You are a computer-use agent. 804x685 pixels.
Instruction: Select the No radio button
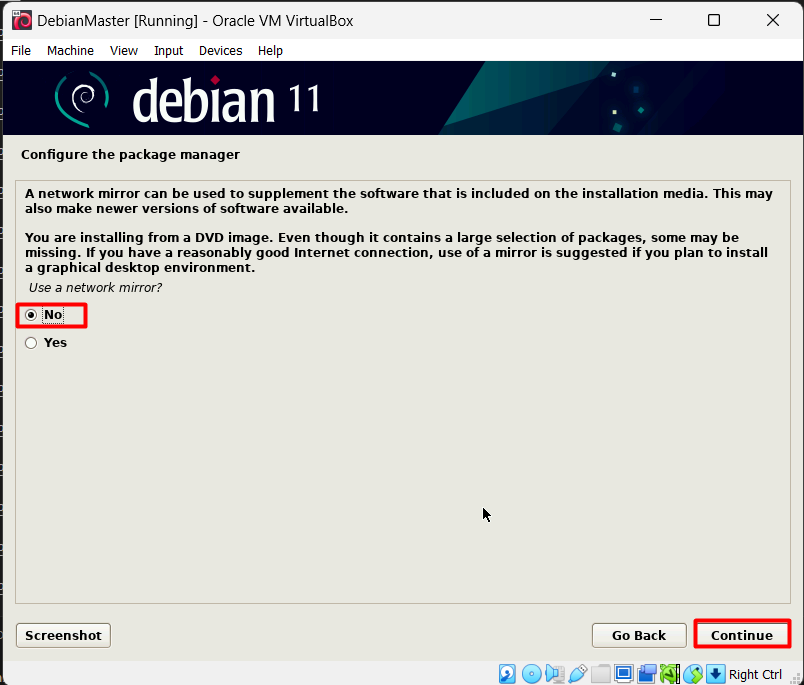31,315
